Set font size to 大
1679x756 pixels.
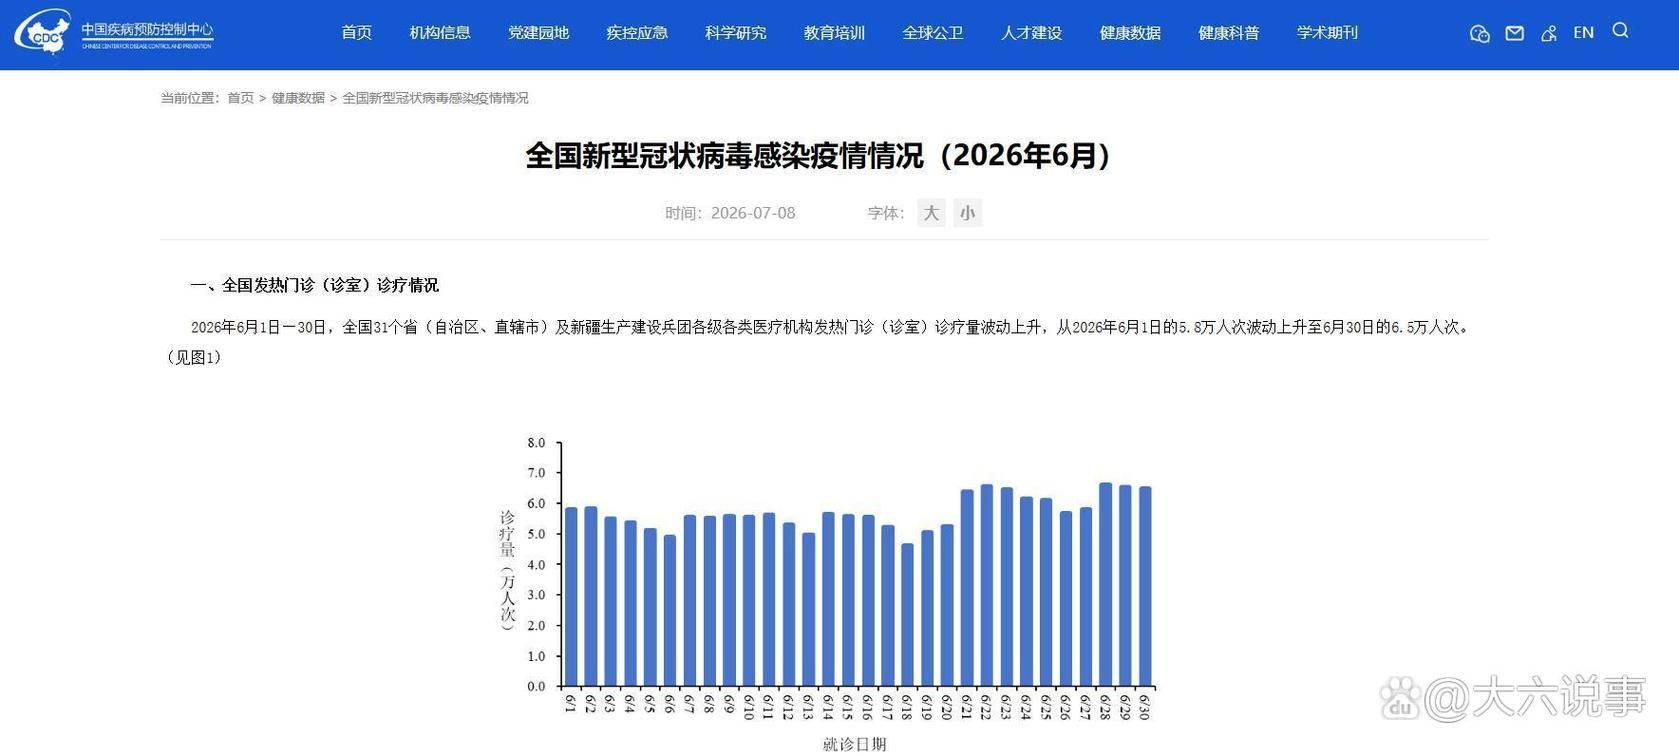[x=931, y=213]
